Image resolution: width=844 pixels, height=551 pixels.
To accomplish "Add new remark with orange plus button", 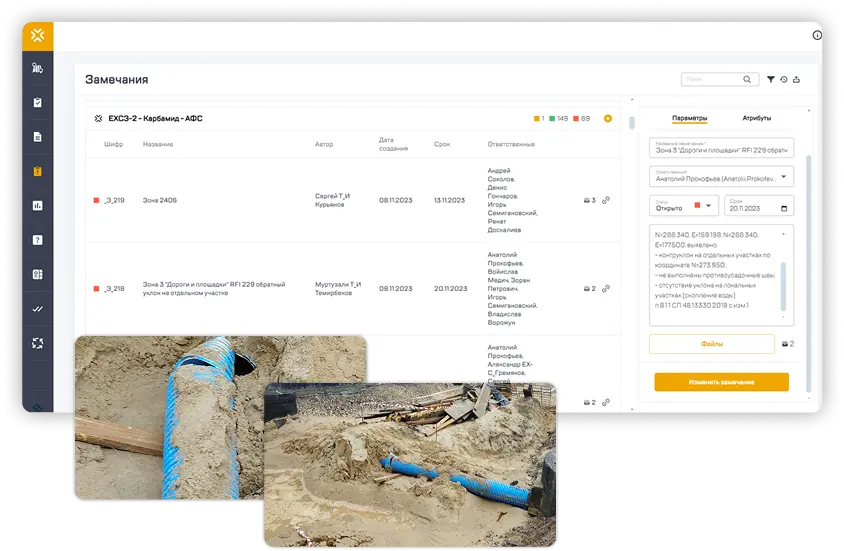I will point(608,118).
